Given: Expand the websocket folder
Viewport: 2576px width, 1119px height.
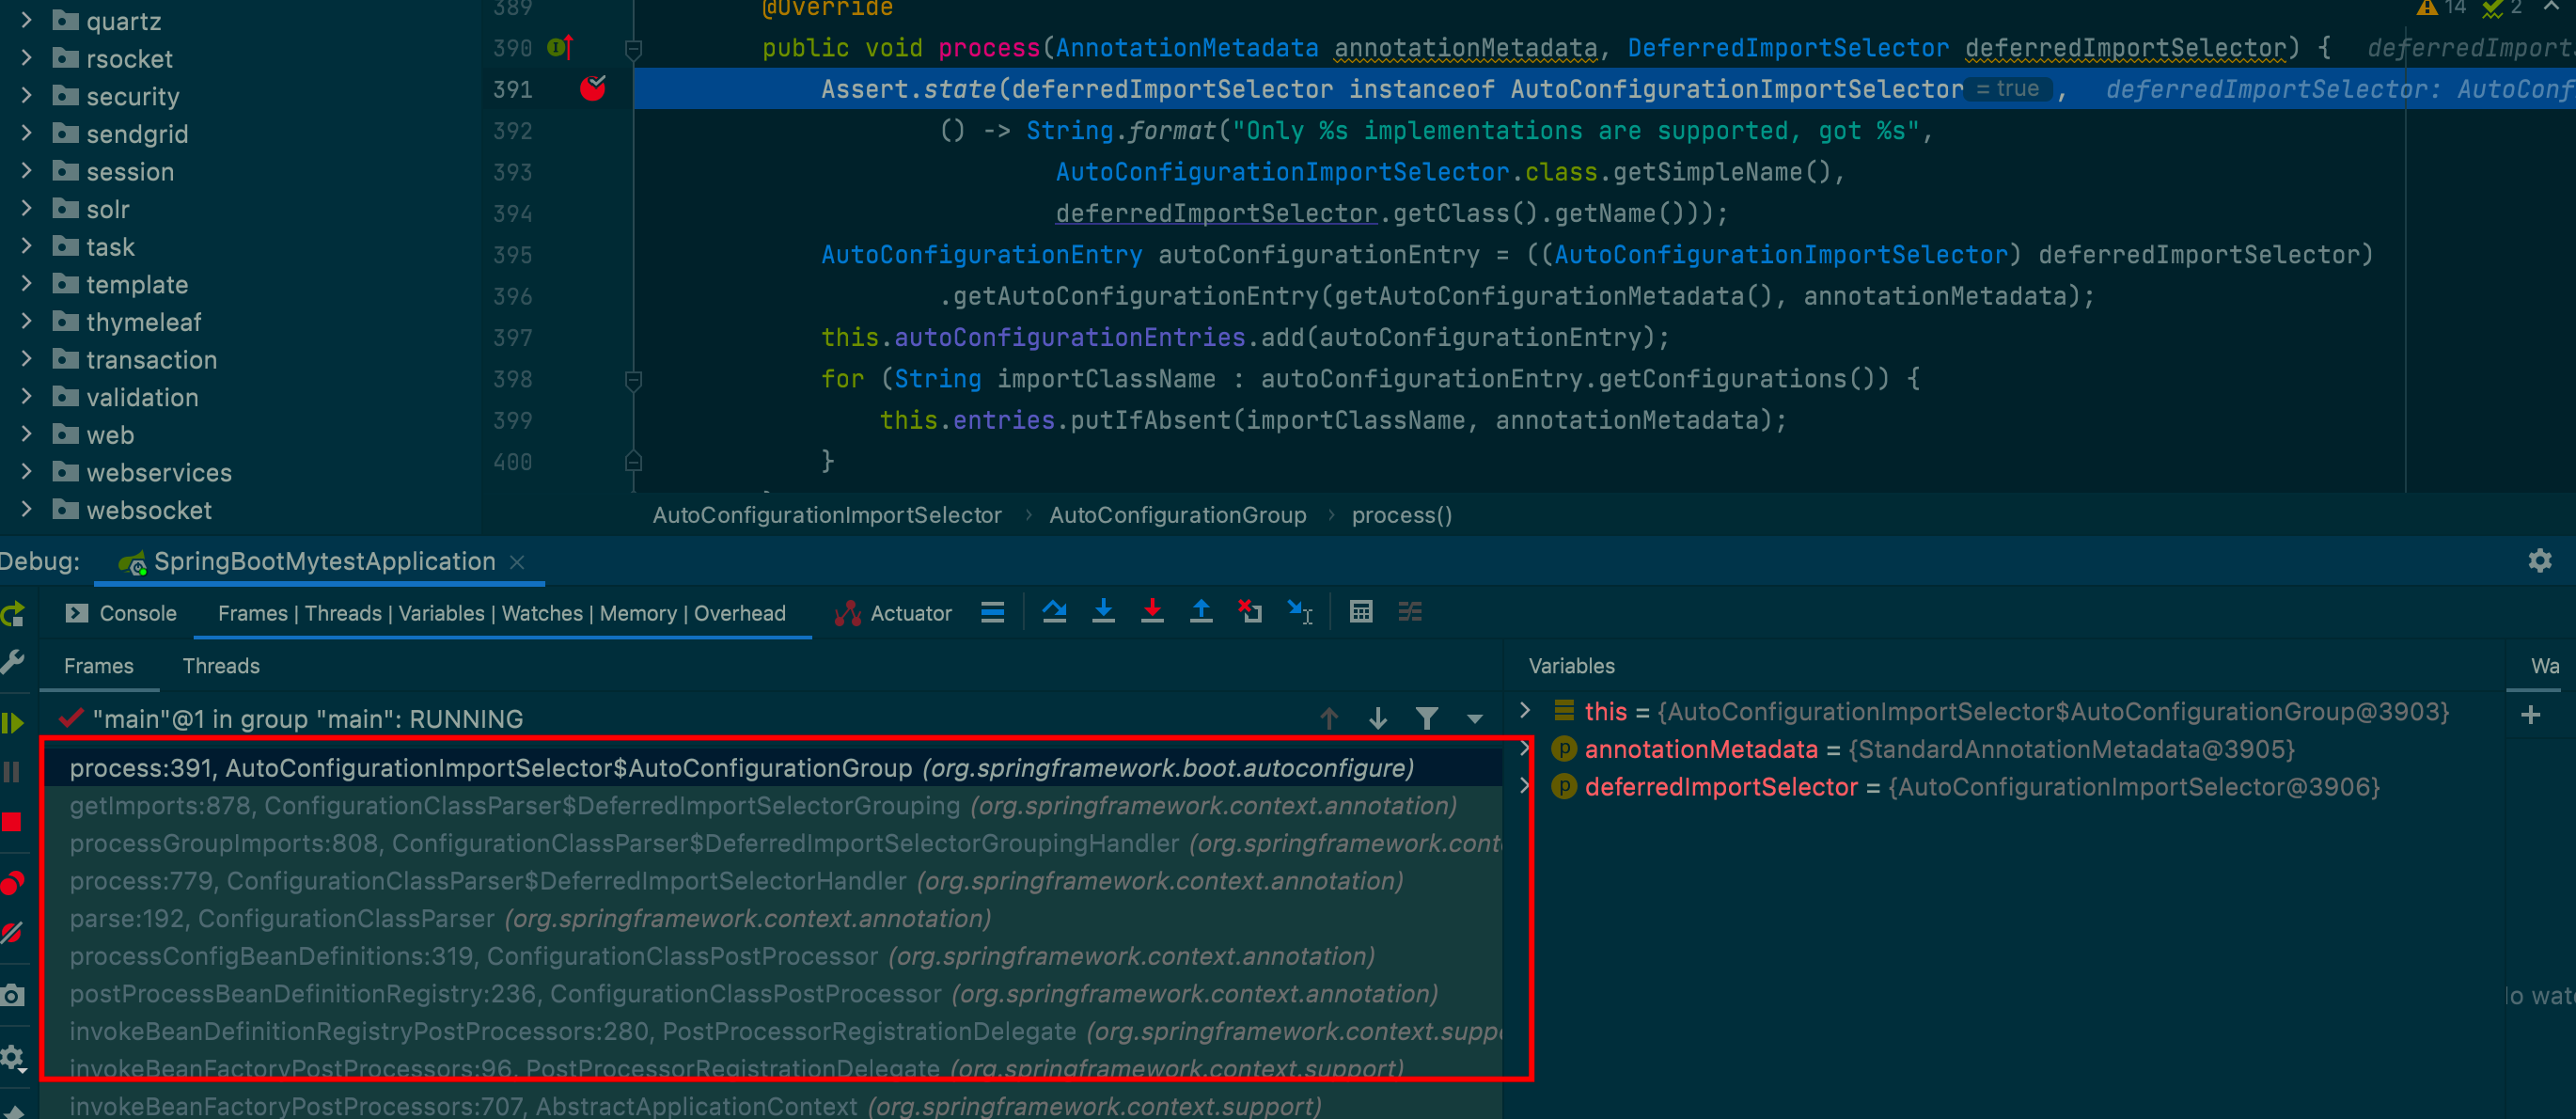Looking at the screenshot, I should (x=27, y=510).
